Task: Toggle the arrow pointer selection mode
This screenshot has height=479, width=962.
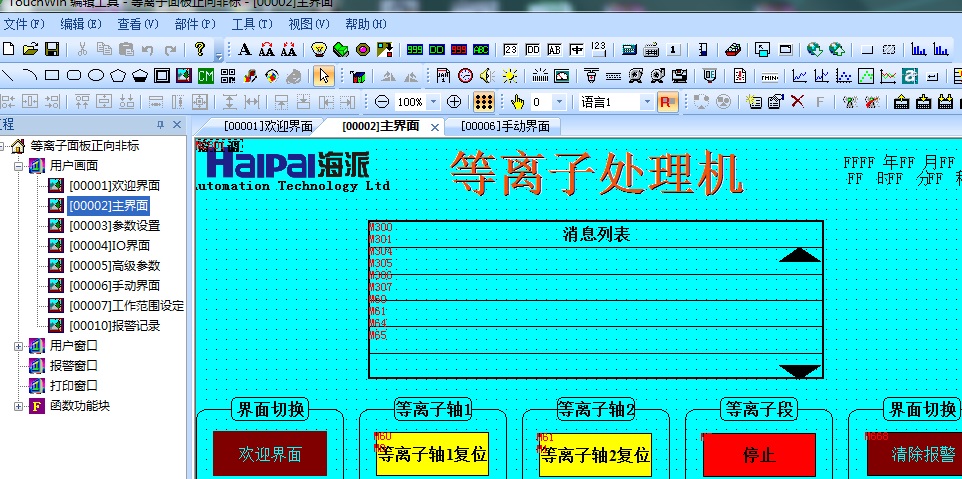Action: tap(323, 75)
